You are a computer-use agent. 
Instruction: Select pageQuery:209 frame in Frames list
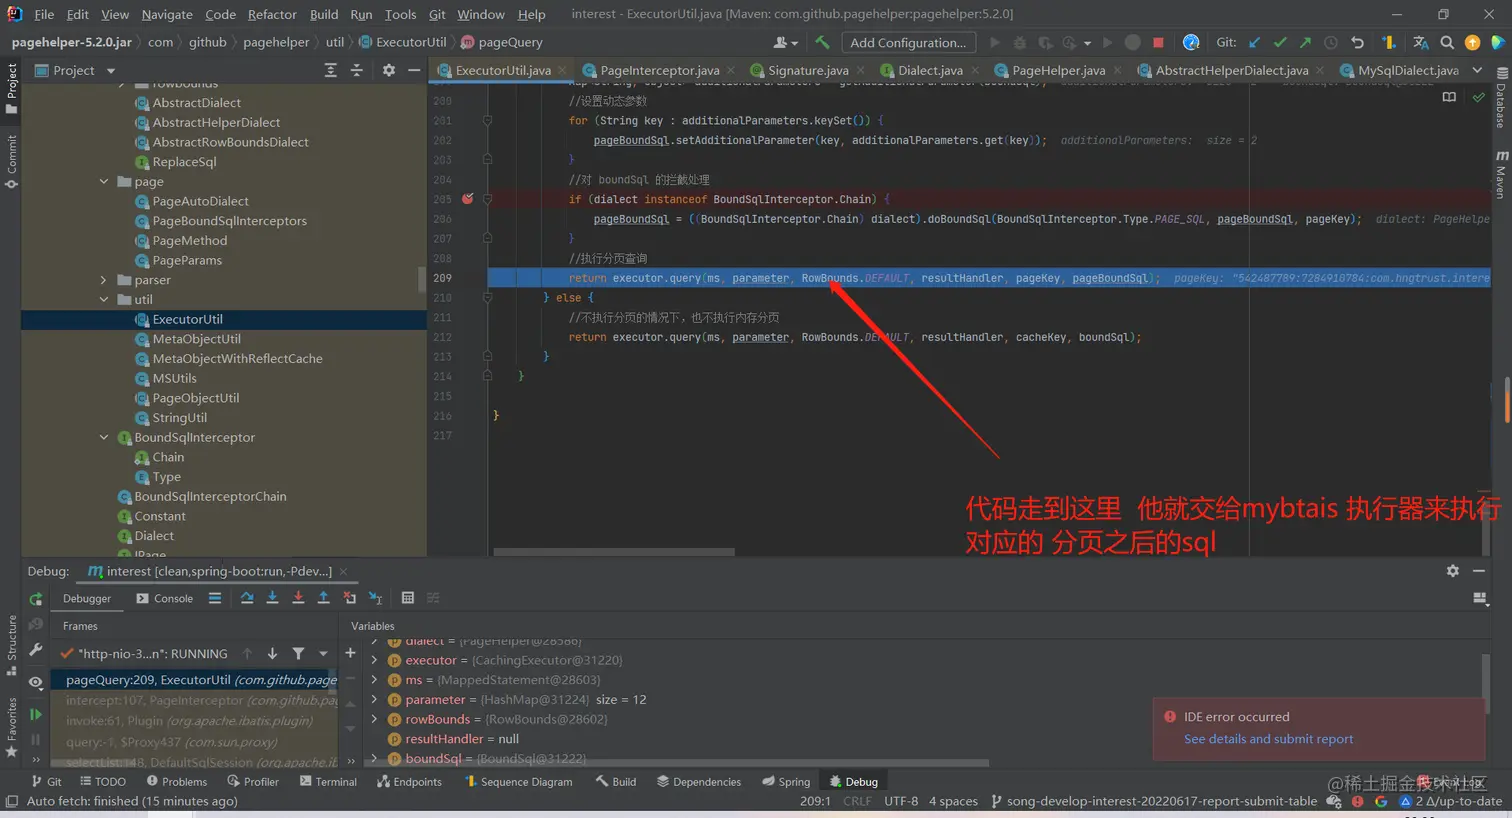pos(196,680)
